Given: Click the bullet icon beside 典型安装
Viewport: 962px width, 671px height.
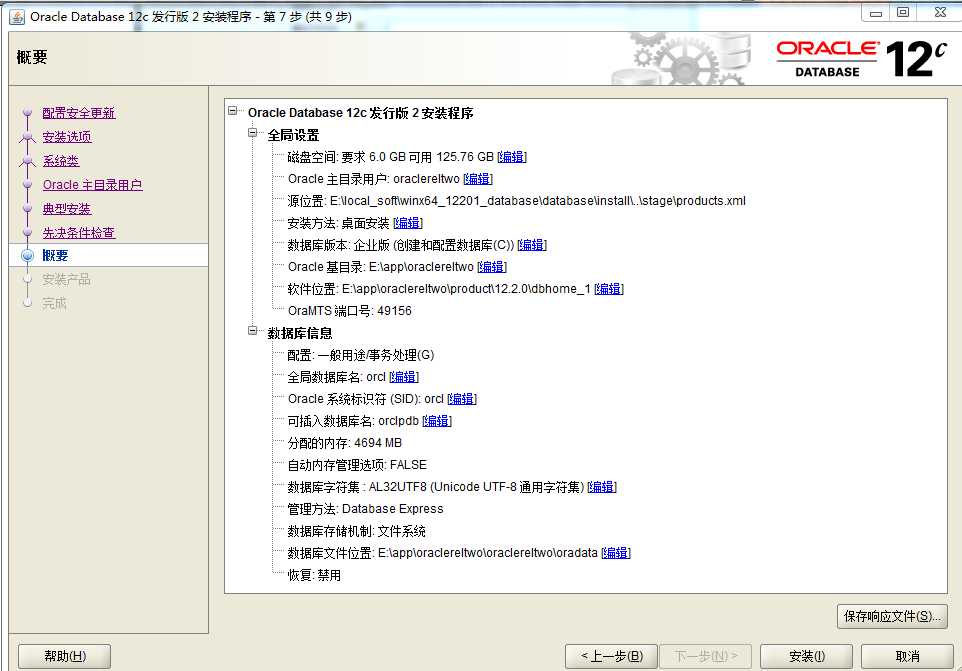Looking at the screenshot, I should click(x=27, y=209).
